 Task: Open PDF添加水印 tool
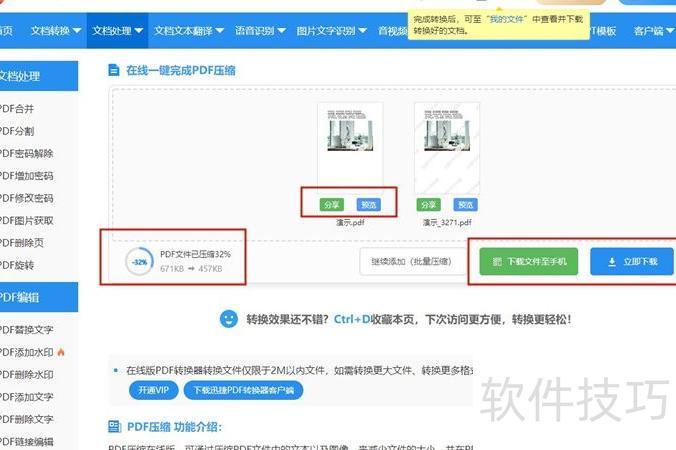tap(27, 352)
